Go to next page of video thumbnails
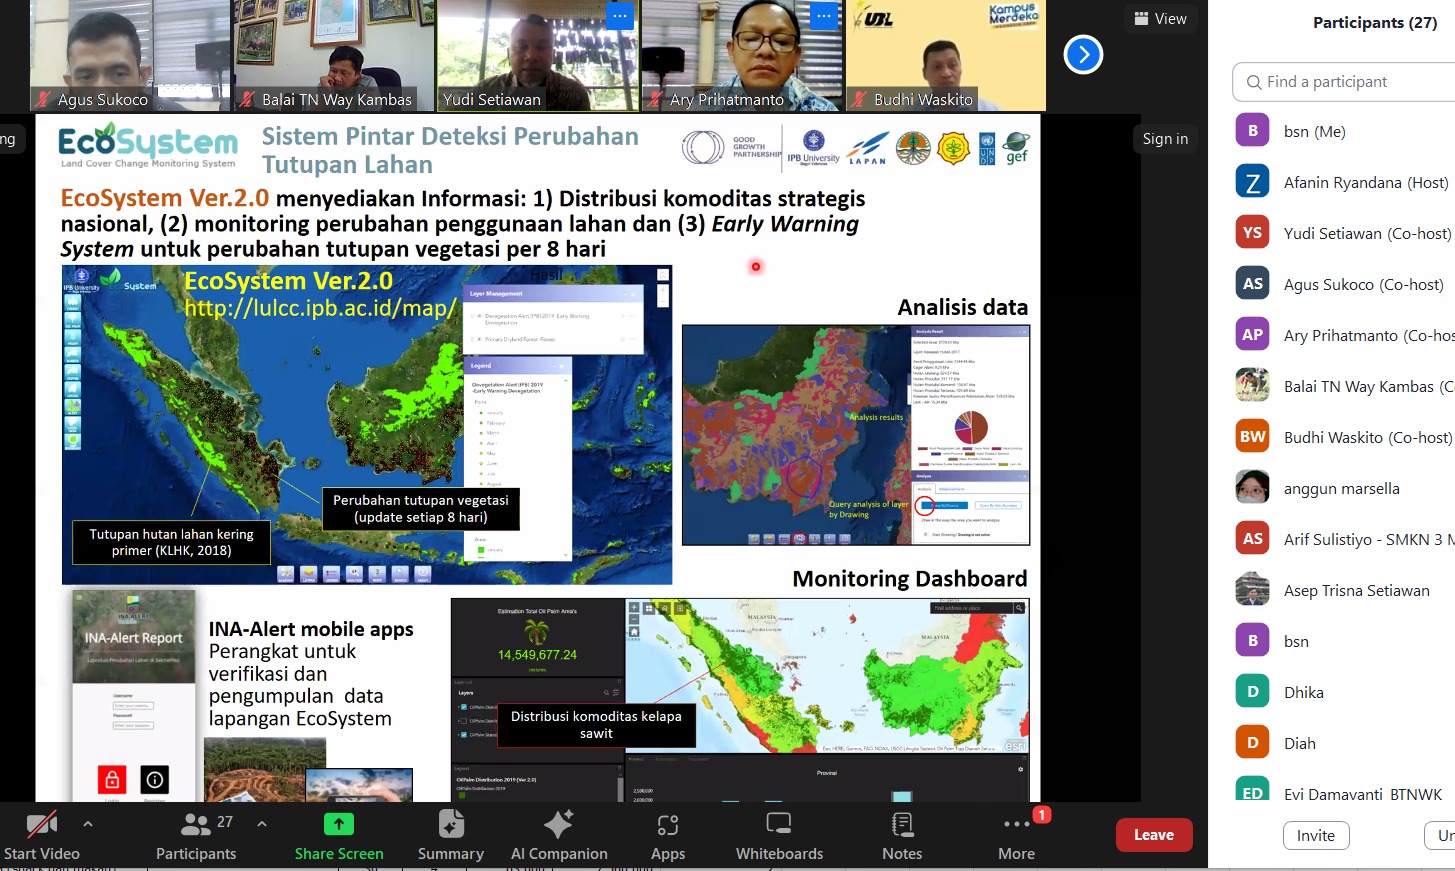Screen dimensions: 1455x871 tap(1083, 54)
